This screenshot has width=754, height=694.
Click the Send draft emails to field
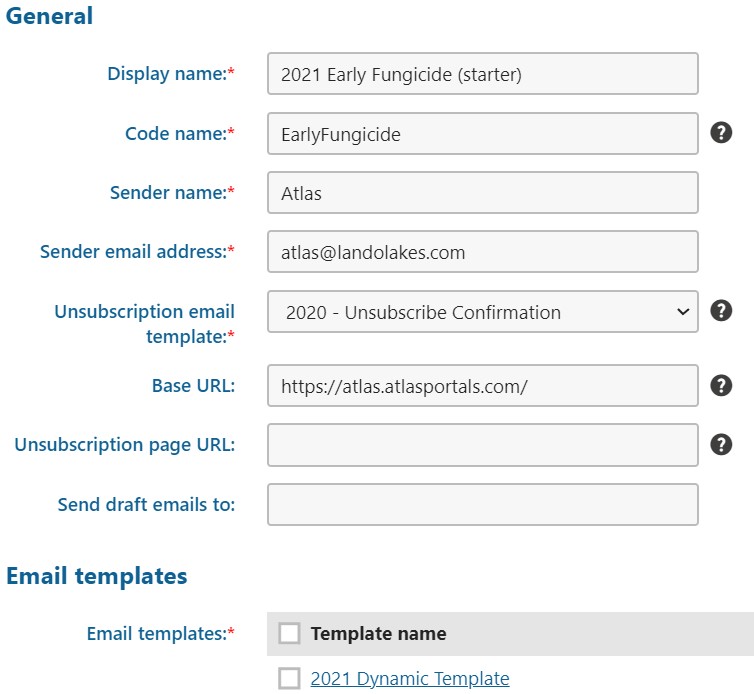pyautogui.click(x=482, y=504)
